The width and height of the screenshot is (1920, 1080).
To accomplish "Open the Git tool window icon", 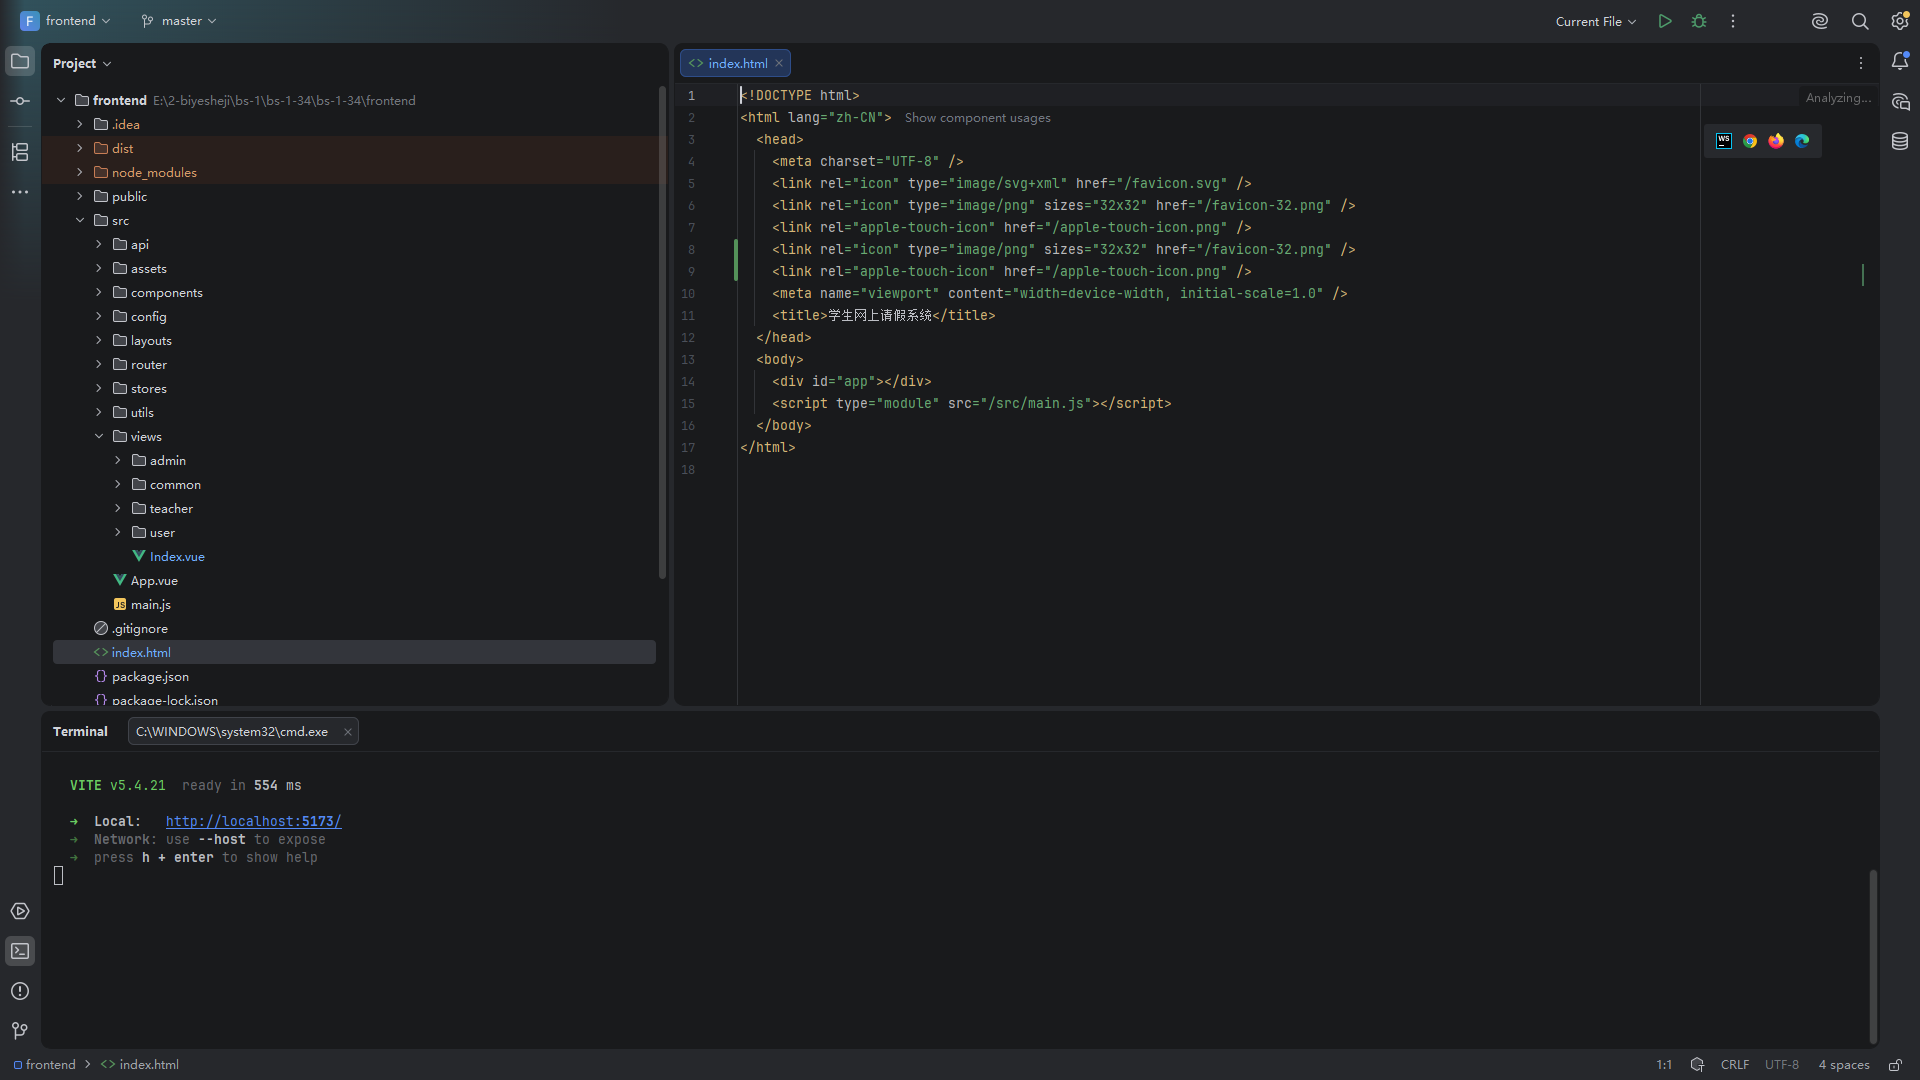I will (20, 1031).
